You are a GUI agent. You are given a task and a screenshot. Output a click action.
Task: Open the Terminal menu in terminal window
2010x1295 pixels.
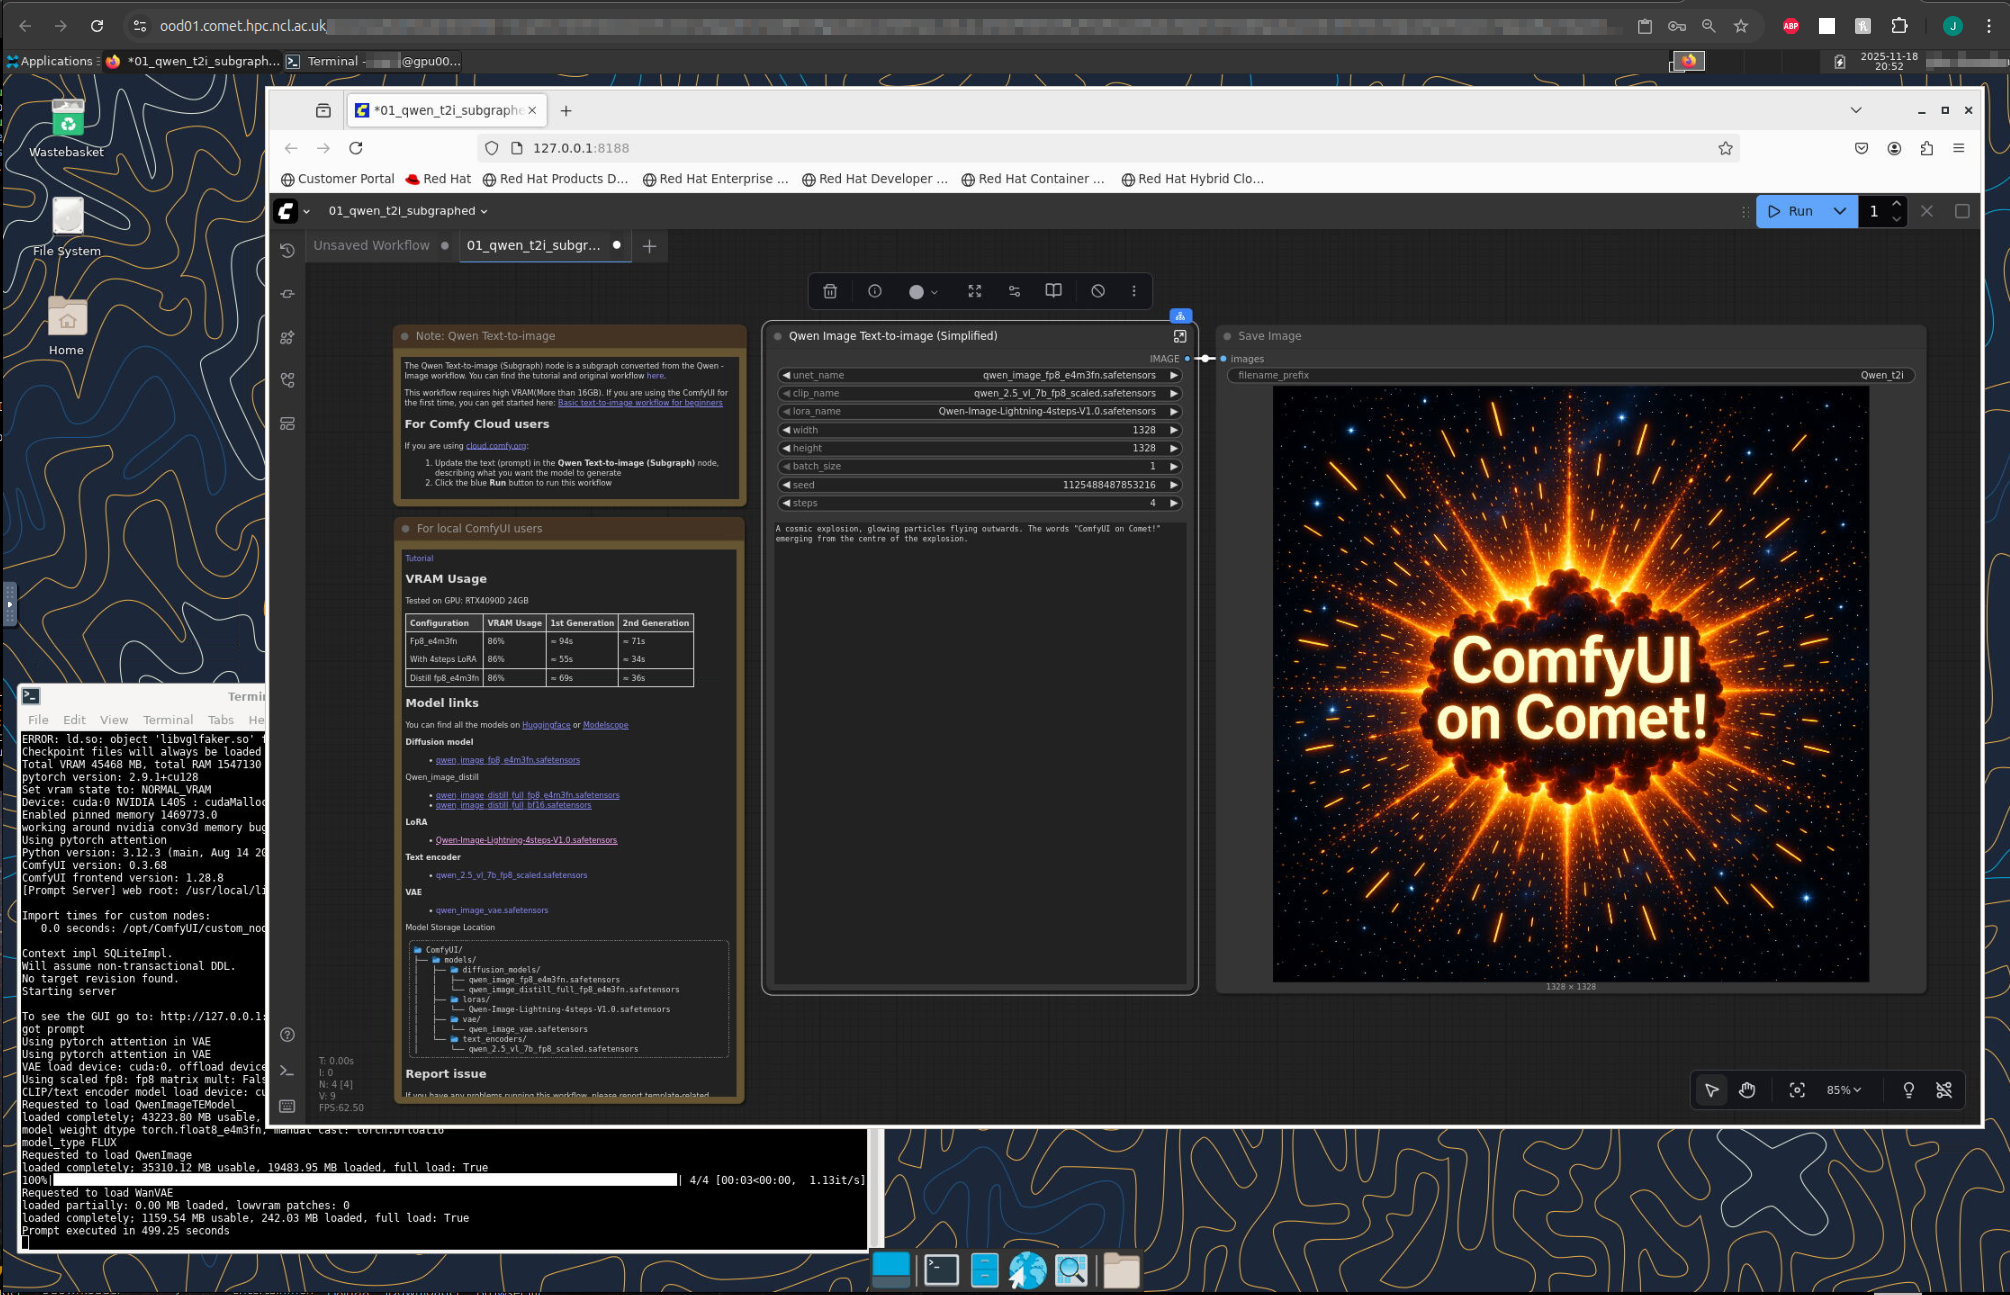tap(167, 720)
